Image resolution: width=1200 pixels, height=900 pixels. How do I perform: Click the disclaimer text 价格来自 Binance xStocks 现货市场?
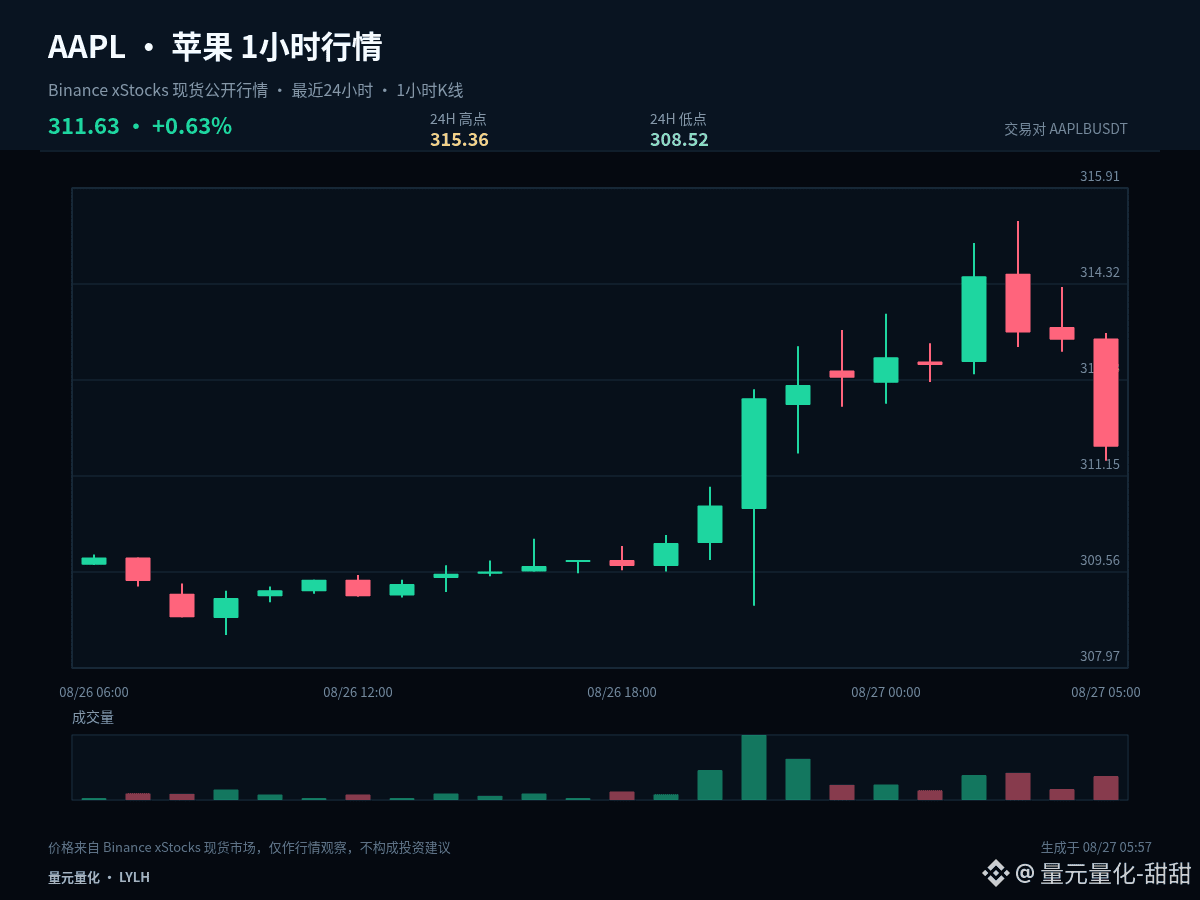pyautogui.click(x=154, y=848)
